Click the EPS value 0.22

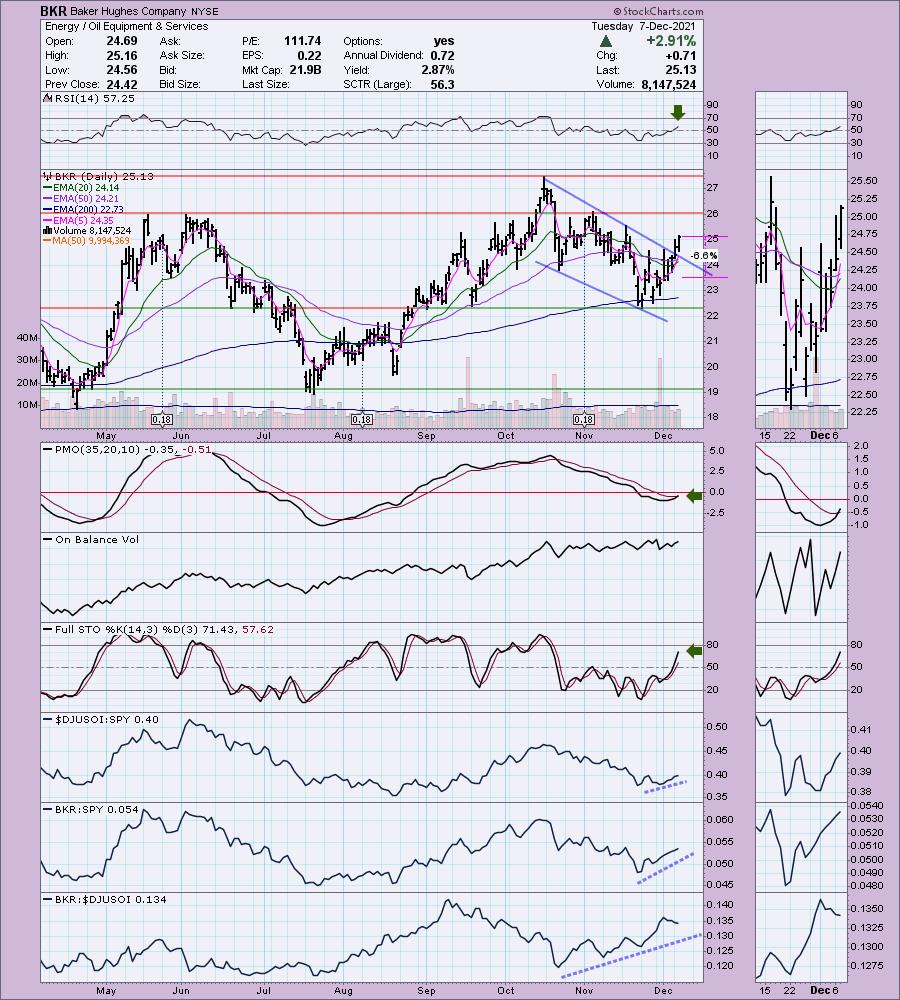309,55
